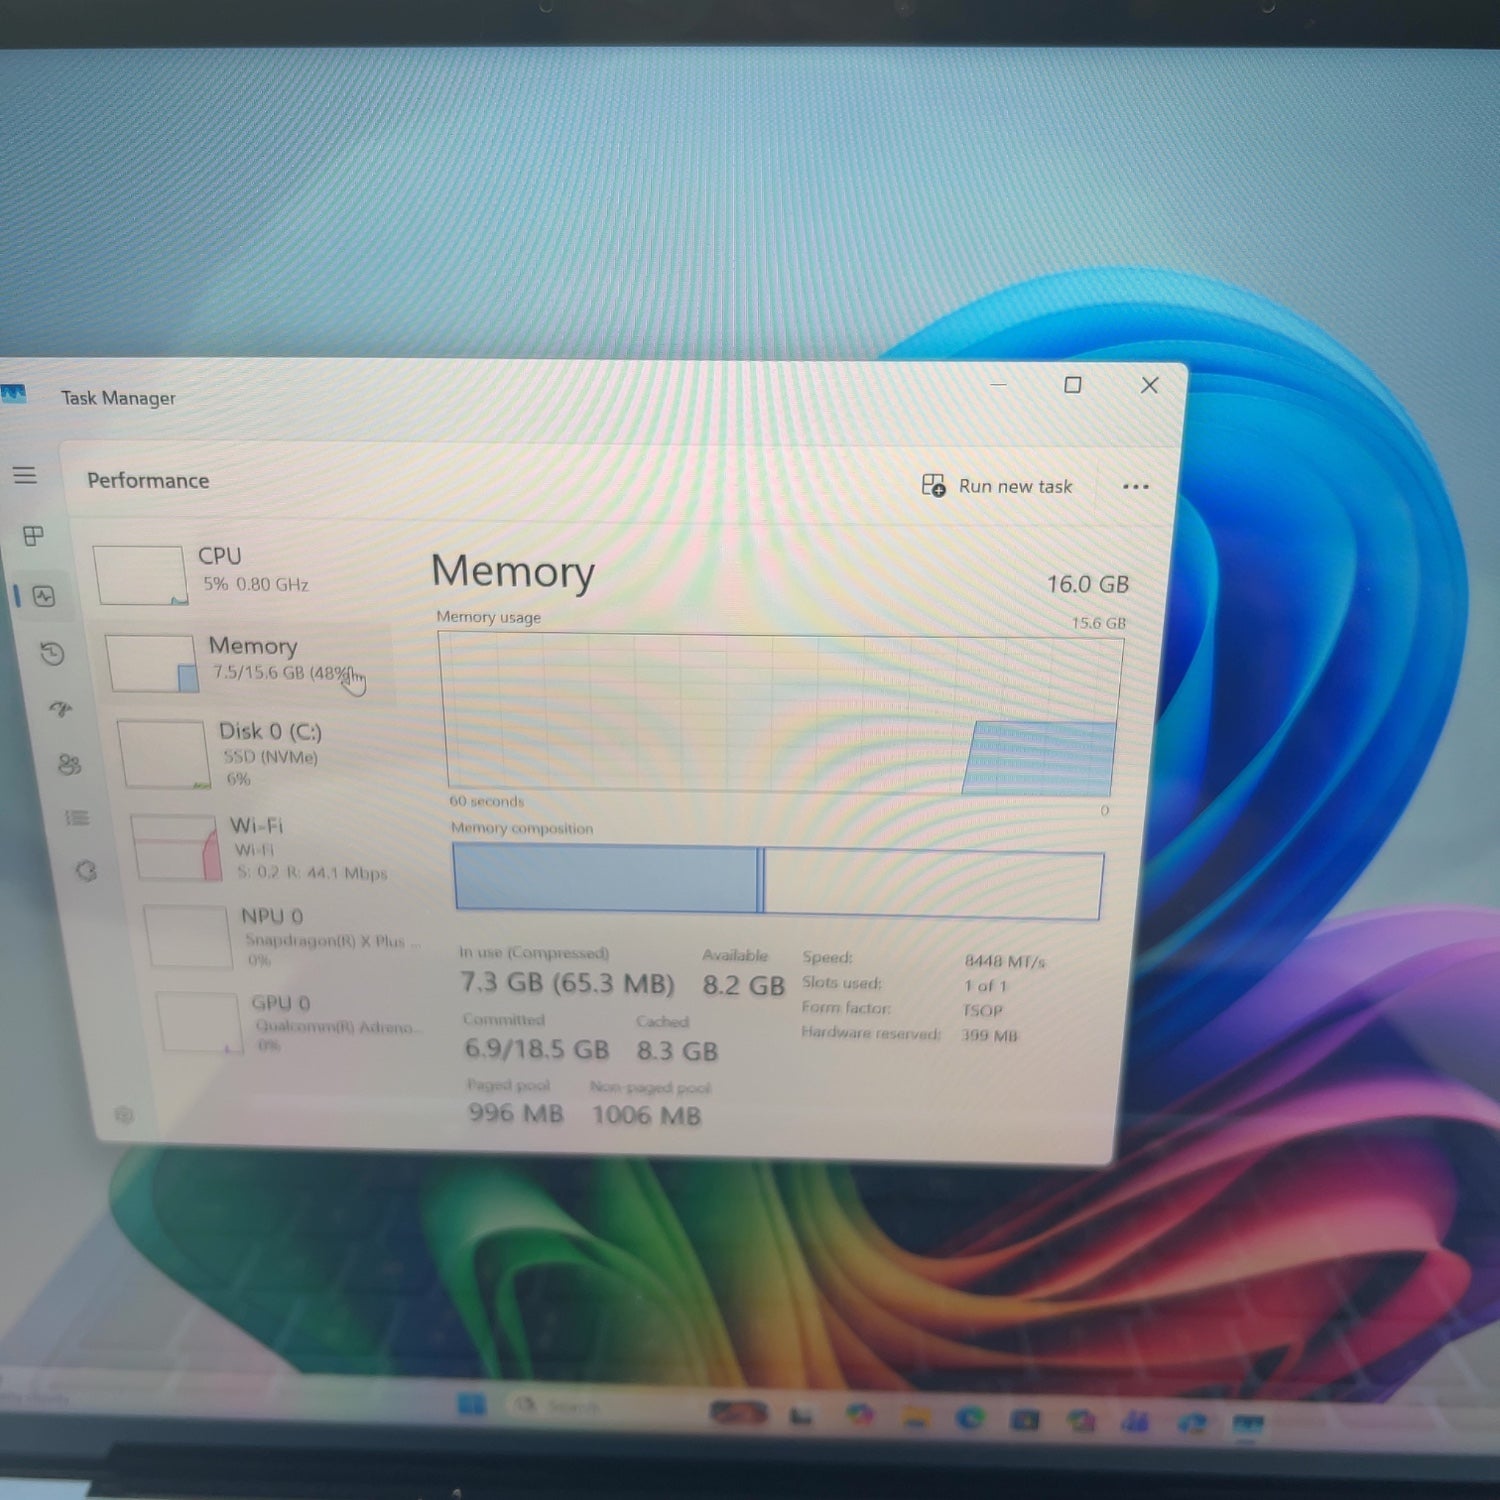Click the Form factor value TSOP
Image resolution: width=1500 pixels, height=1500 pixels.
click(x=982, y=1010)
